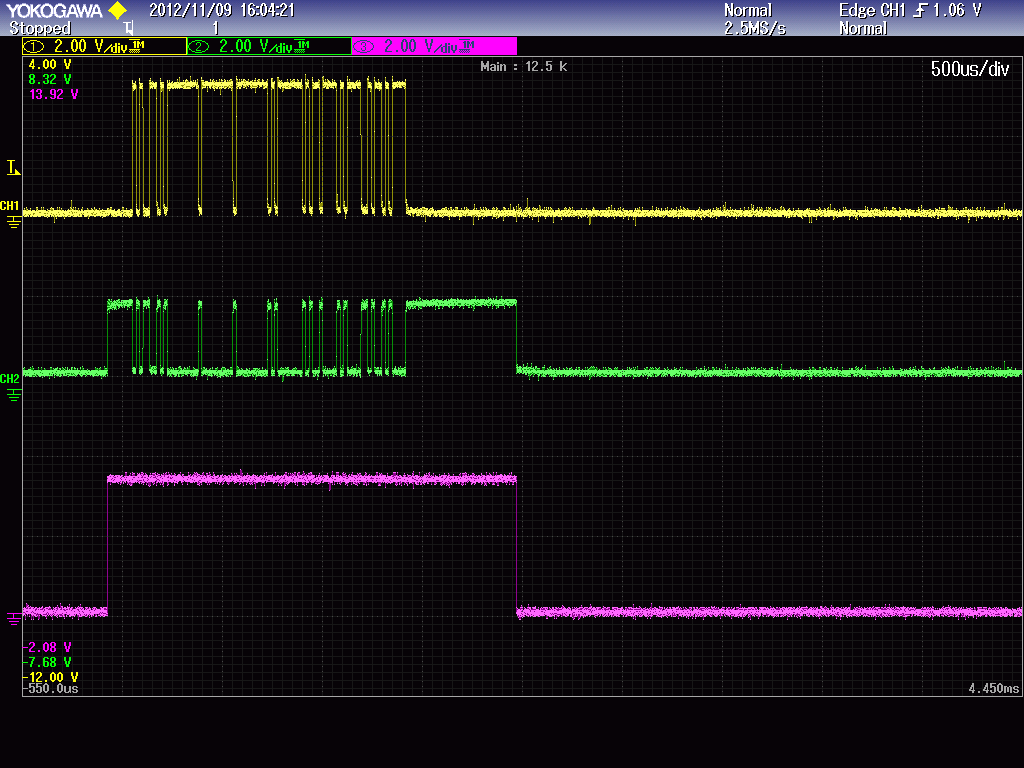Click the rising edge trigger slope icon
The width and height of the screenshot is (1024, 768).
click(921, 10)
